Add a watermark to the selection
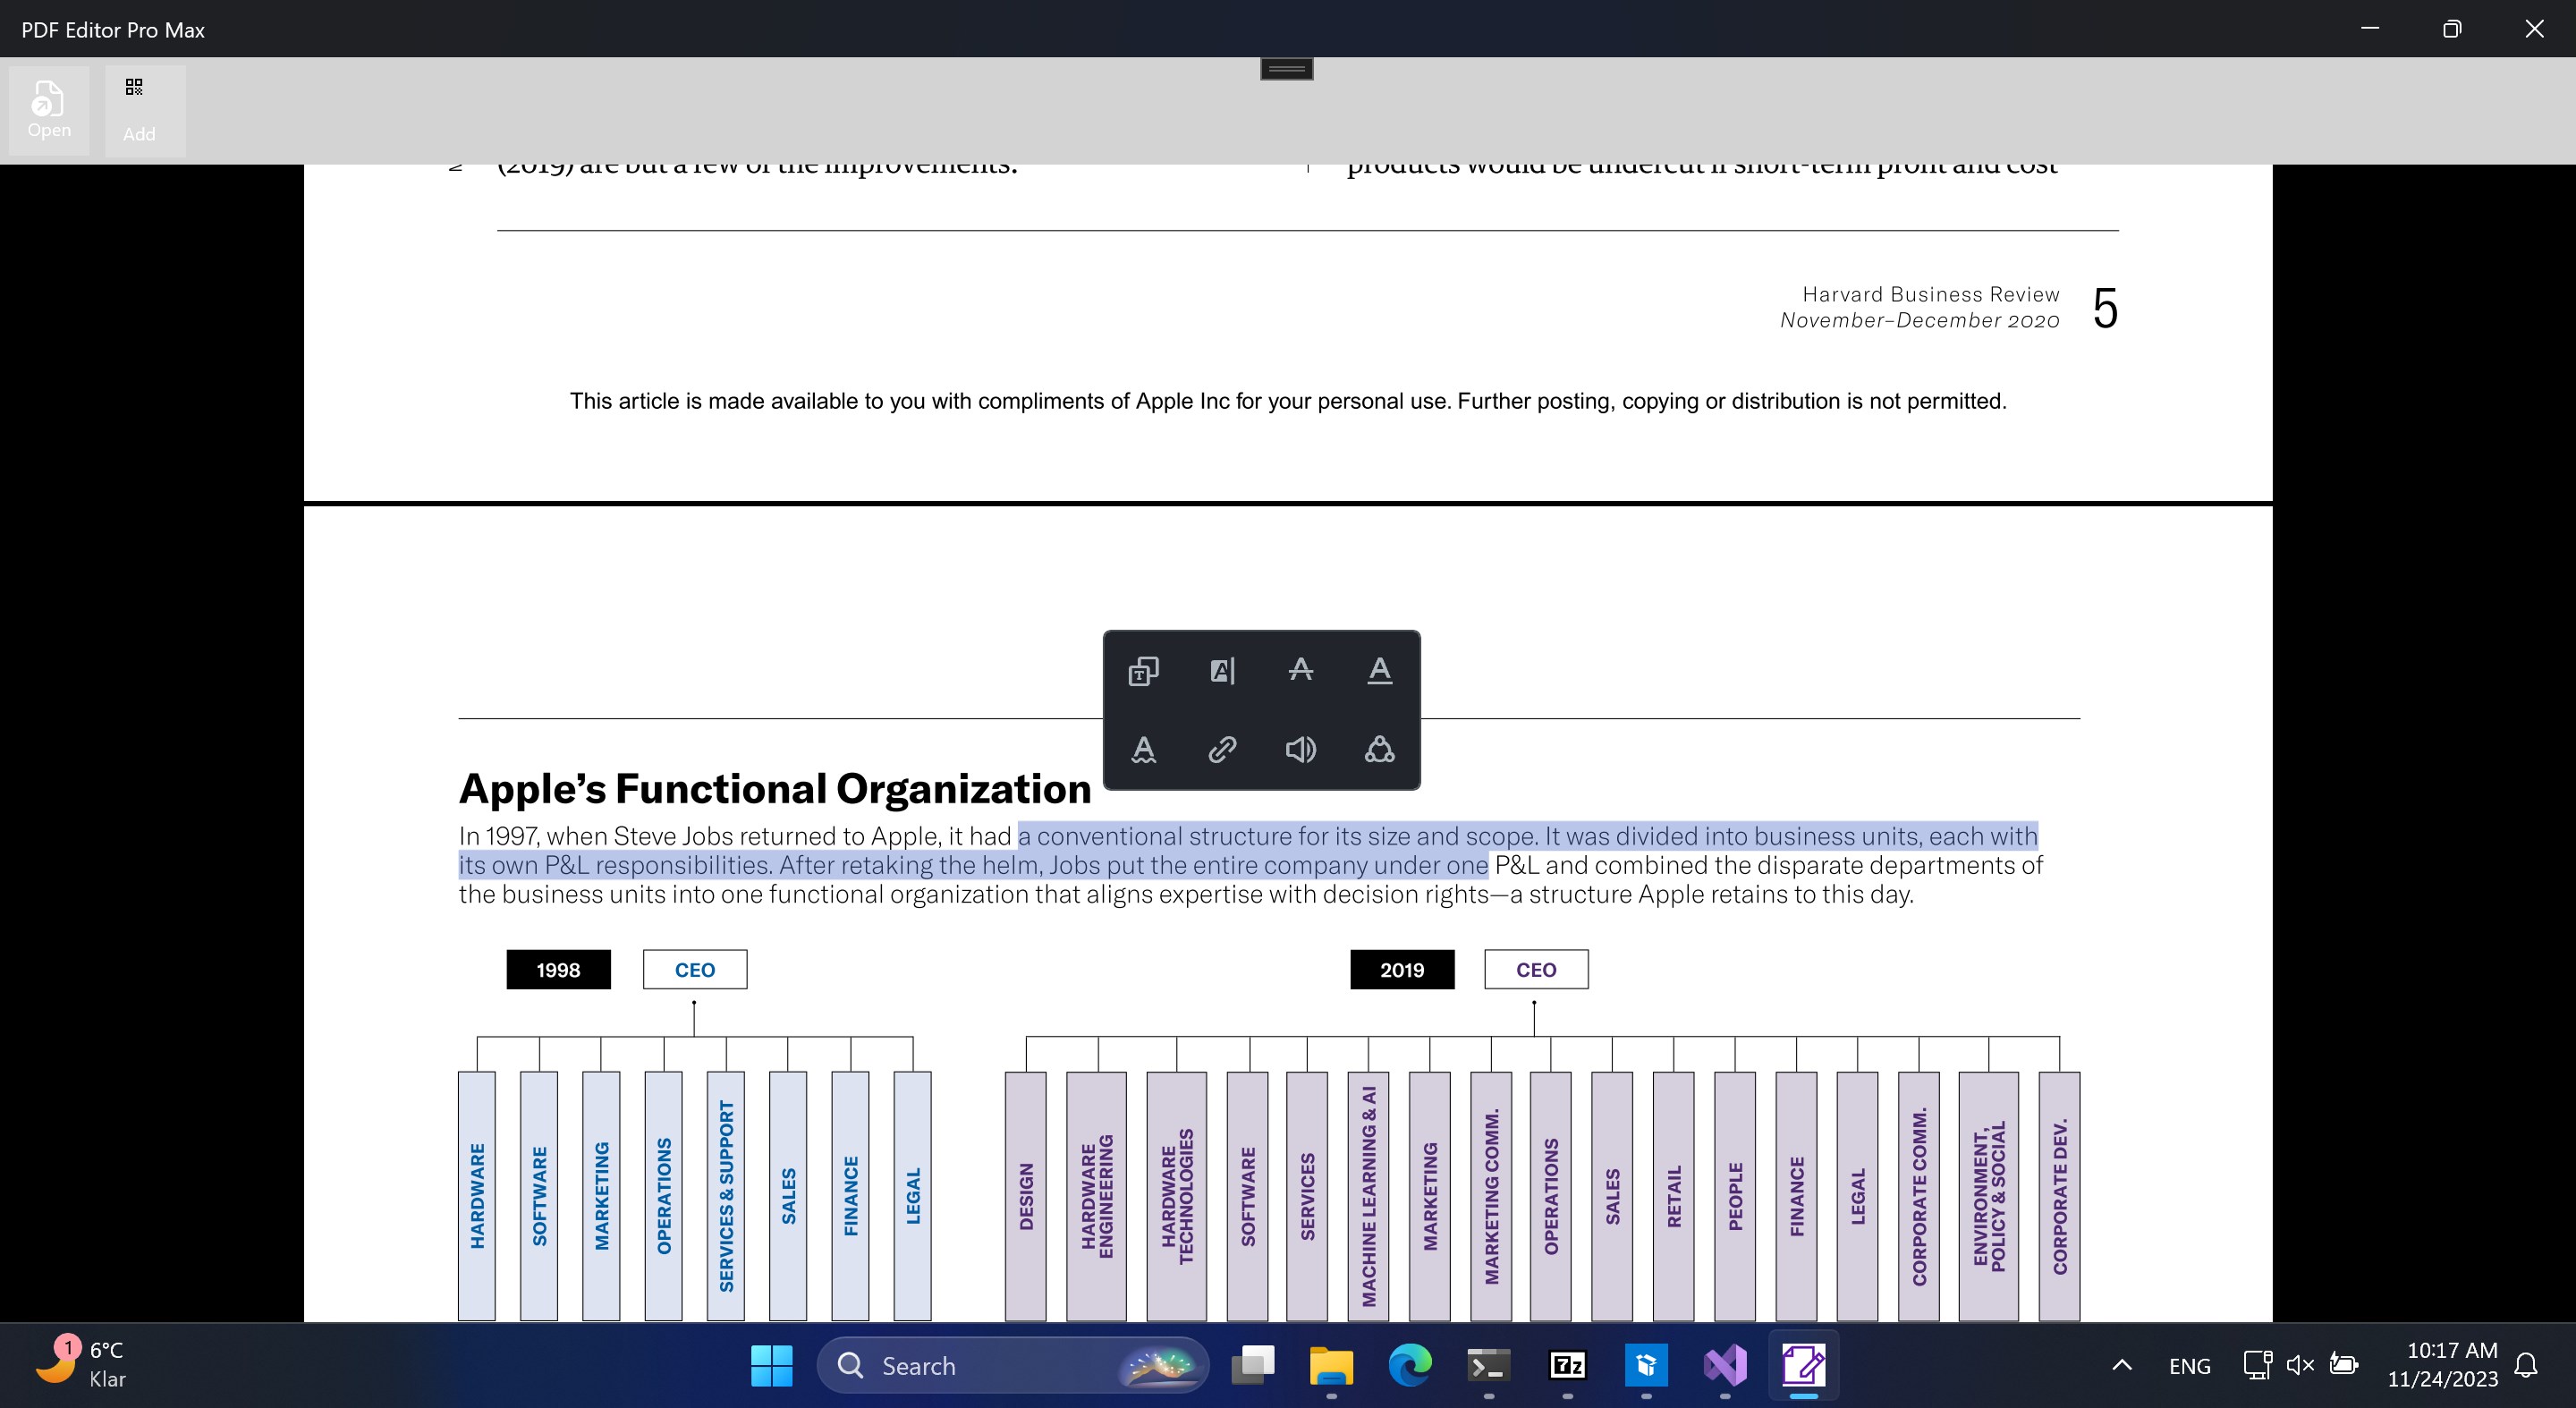This screenshot has width=2576, height=1408. click(x=1143, y=750)
